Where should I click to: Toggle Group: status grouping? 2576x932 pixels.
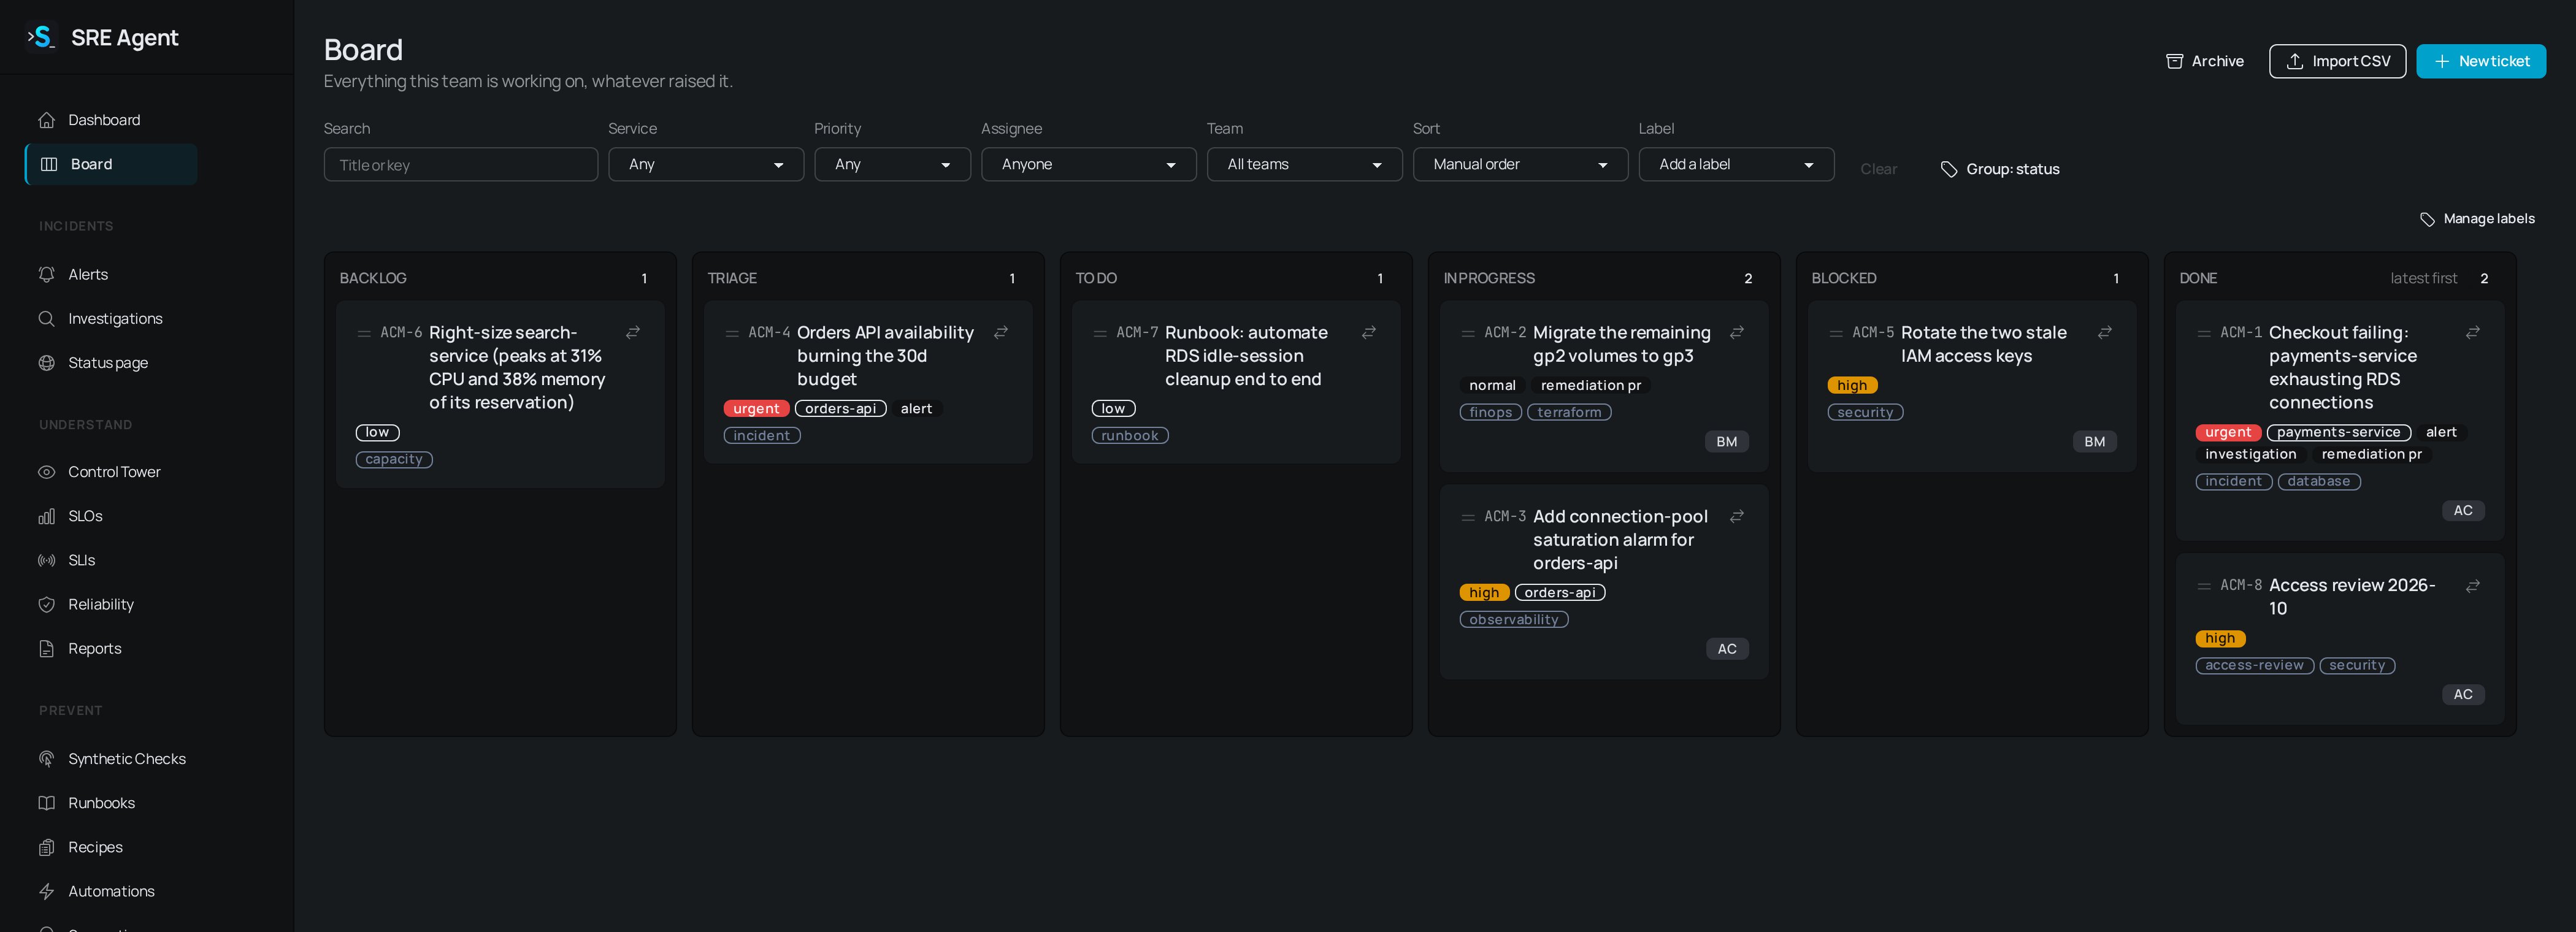(x=2000, y=169)
